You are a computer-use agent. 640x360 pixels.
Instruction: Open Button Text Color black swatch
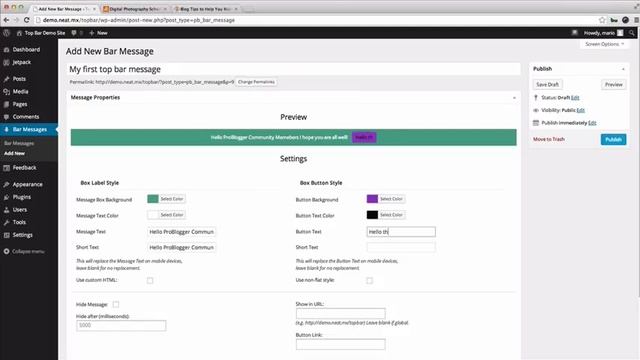click(x=372, y=215)
